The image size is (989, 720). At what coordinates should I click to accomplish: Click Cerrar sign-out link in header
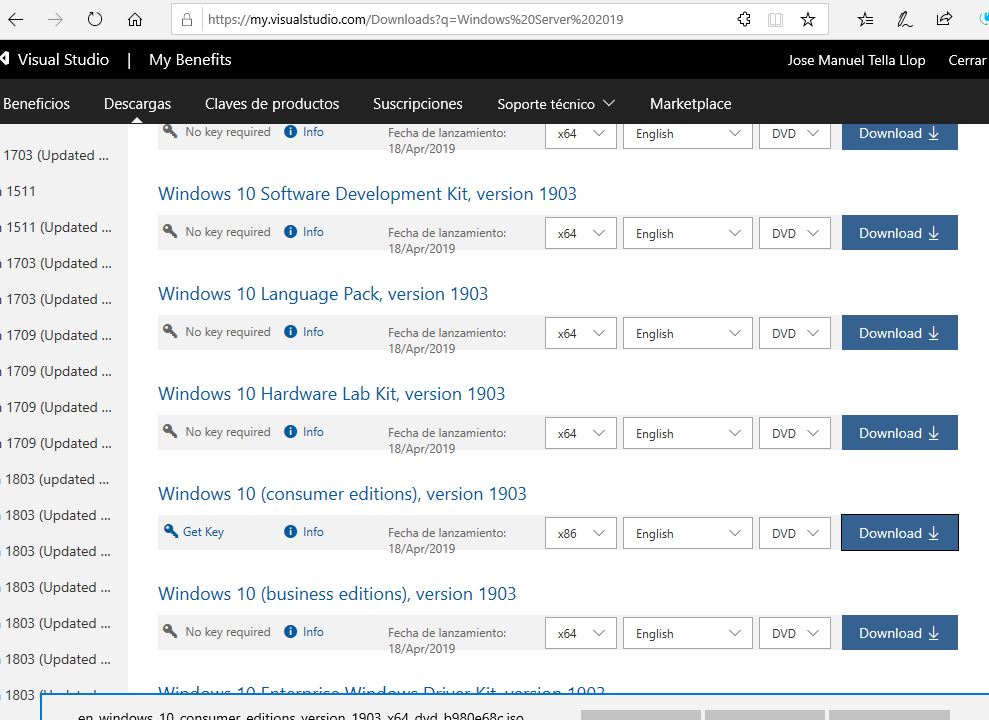968,60
